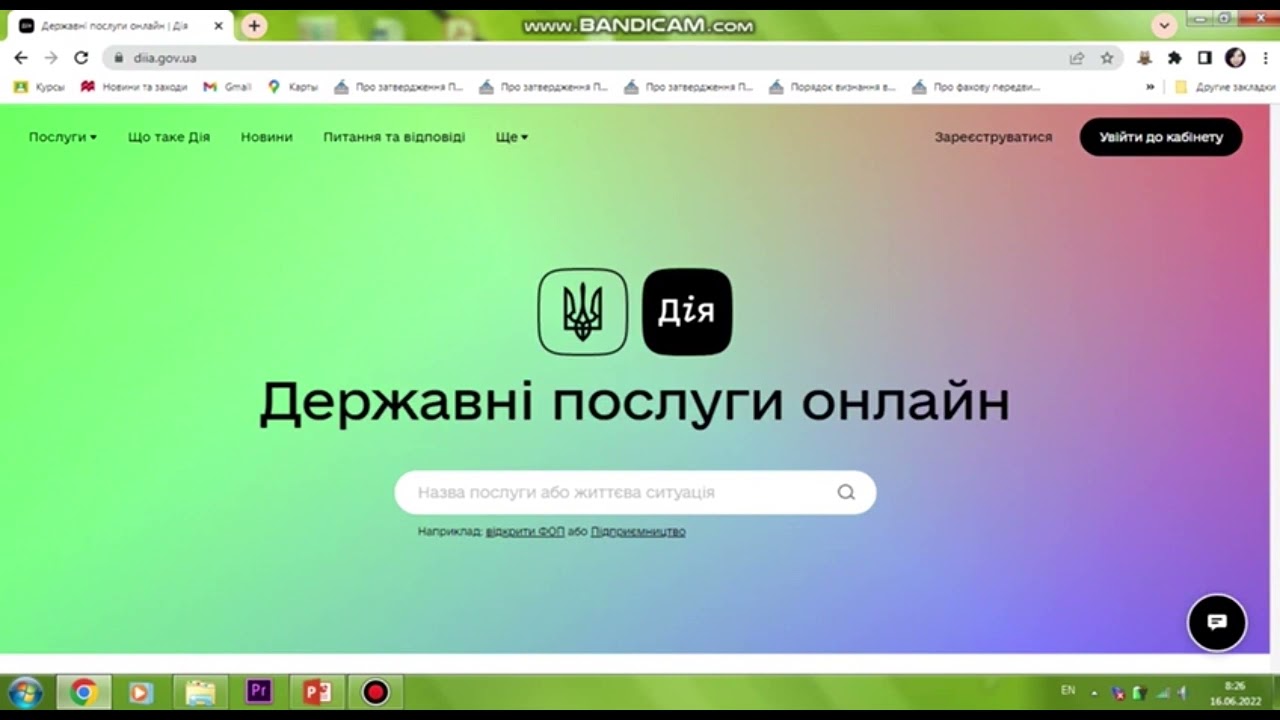This screenshot has width=1280, height=720.
Task: Open the Gmail bookmark
Action: pyautogui.click(x=227, y=87)
